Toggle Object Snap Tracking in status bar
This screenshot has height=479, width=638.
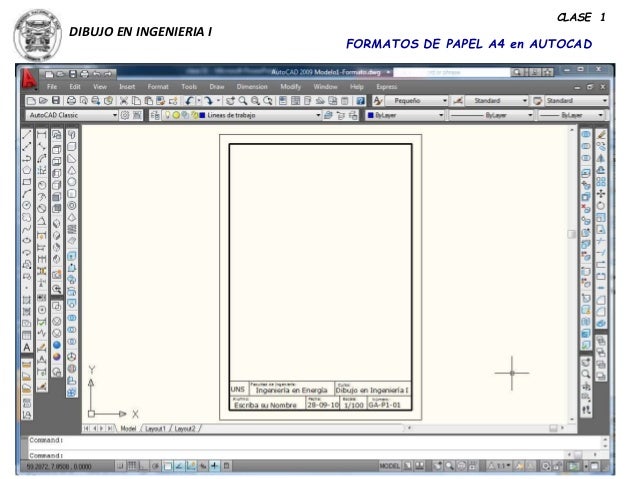pyautogui.click(x=179, y=466)
